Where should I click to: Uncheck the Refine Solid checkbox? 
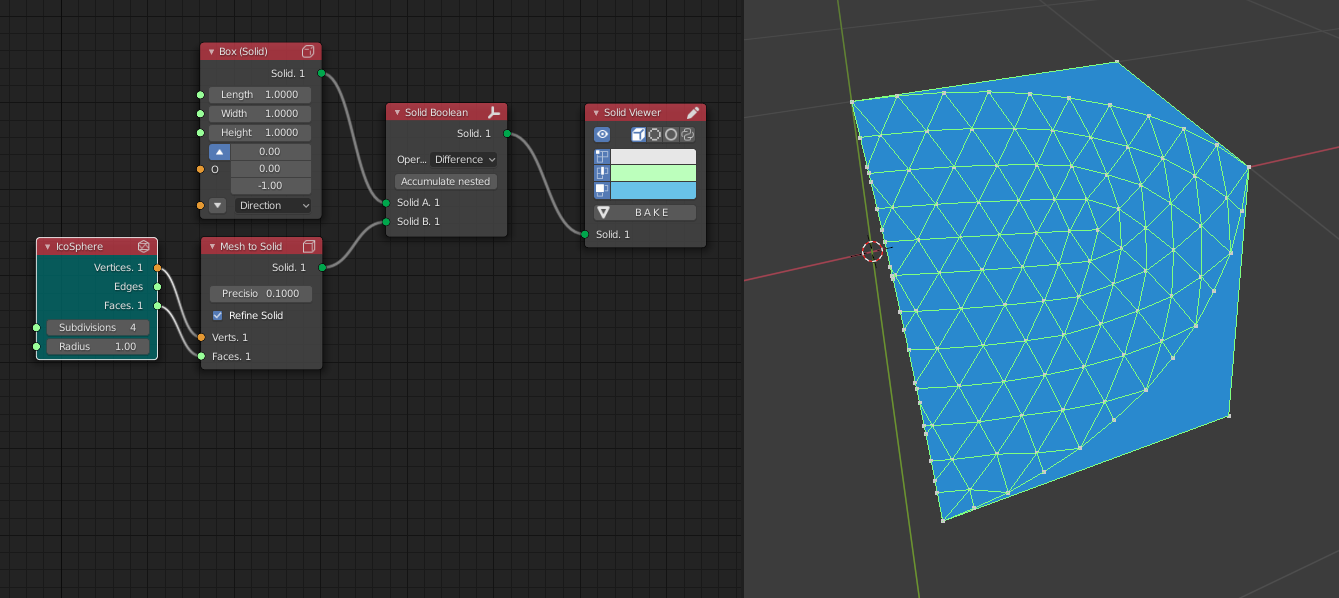tap(218, 315)
